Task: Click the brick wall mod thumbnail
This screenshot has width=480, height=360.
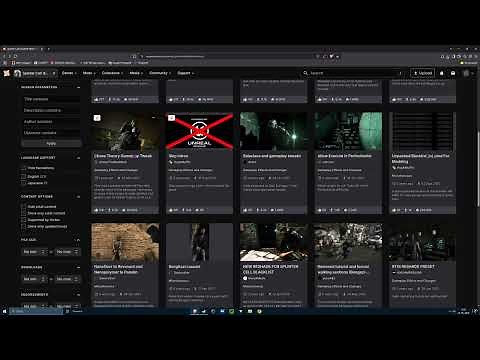Action: click(x=125, y=242)
